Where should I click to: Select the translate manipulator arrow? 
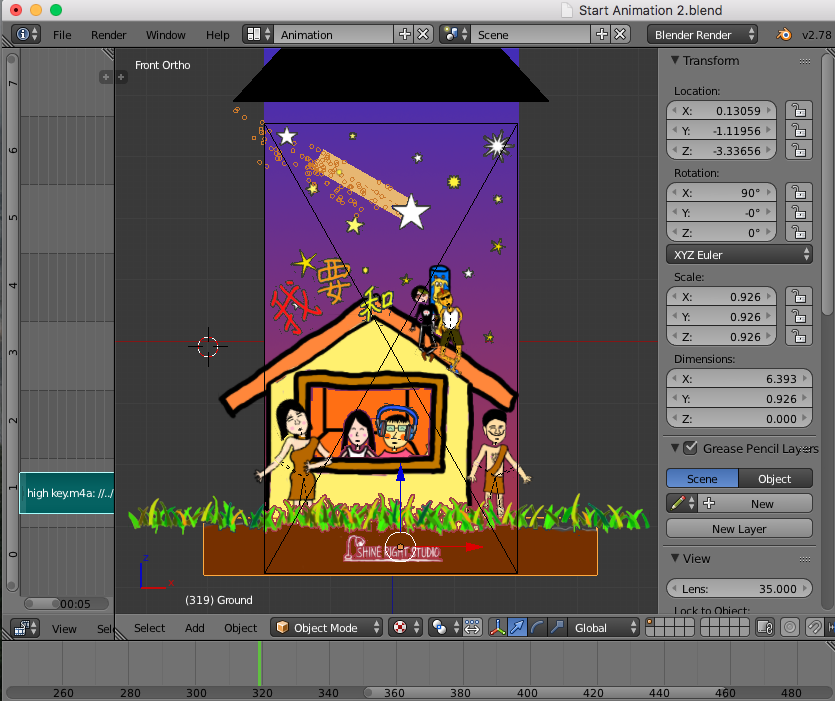tap(517, 627)
